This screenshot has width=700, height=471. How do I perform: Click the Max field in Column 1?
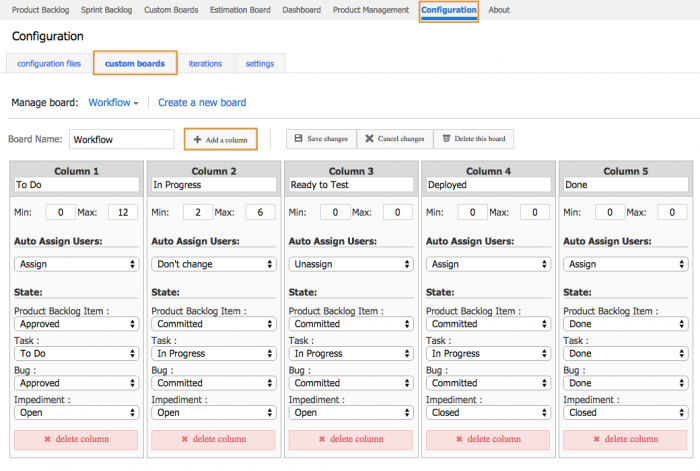tap(123, 212)
